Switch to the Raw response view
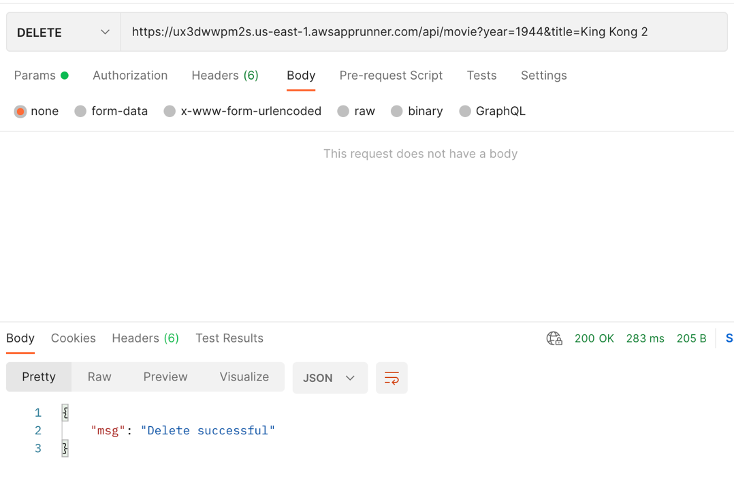Screen dimensions: 735x497 click(x=99, y=377)
